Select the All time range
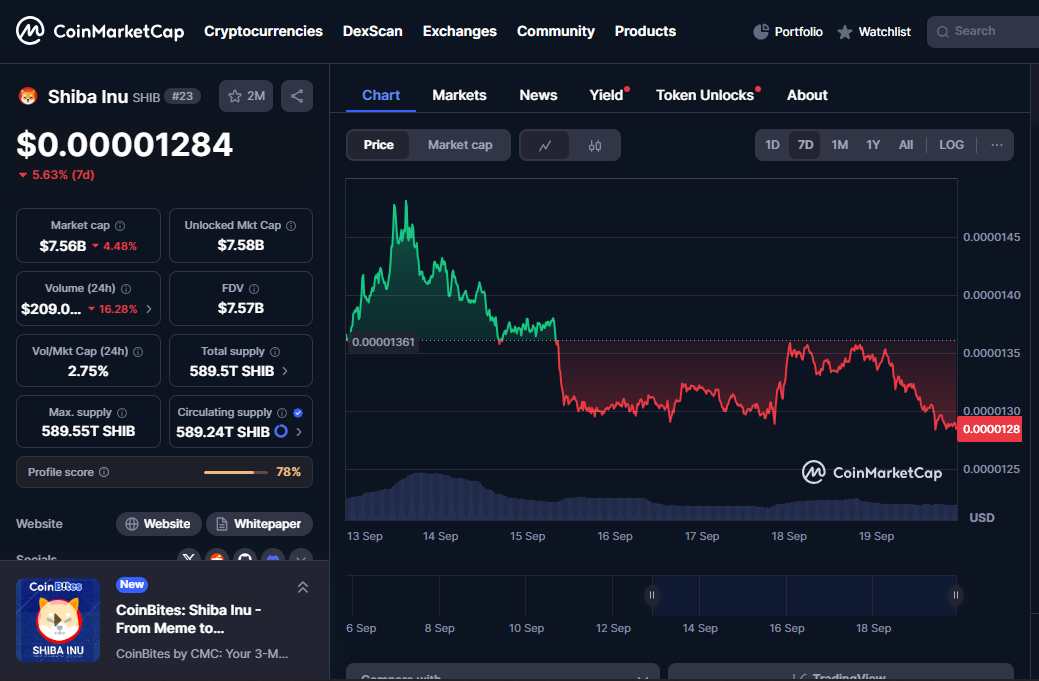Screen dimensions: 1039x681 coord(906,145)
